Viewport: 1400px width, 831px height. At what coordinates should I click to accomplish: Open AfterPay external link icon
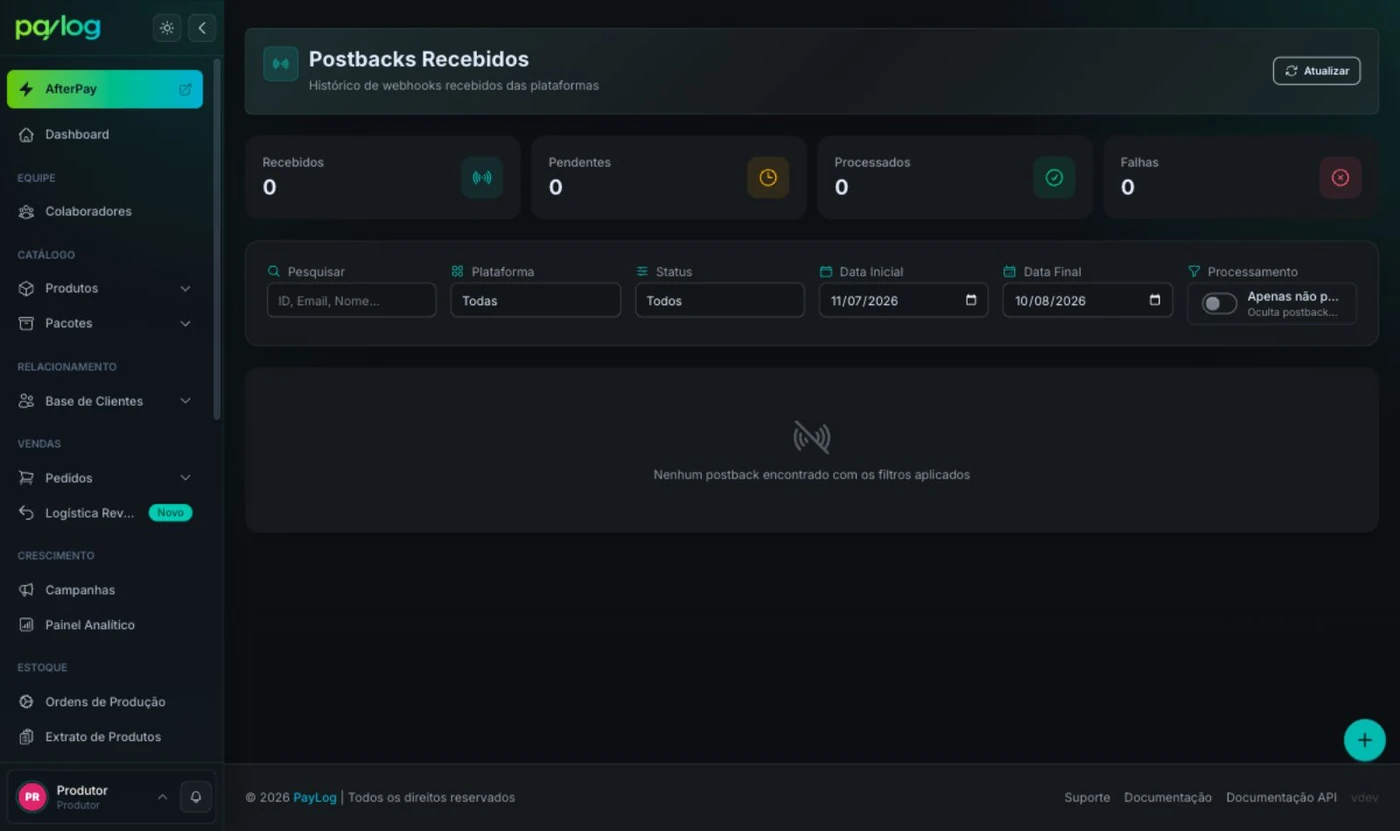[x=185, y=89]
